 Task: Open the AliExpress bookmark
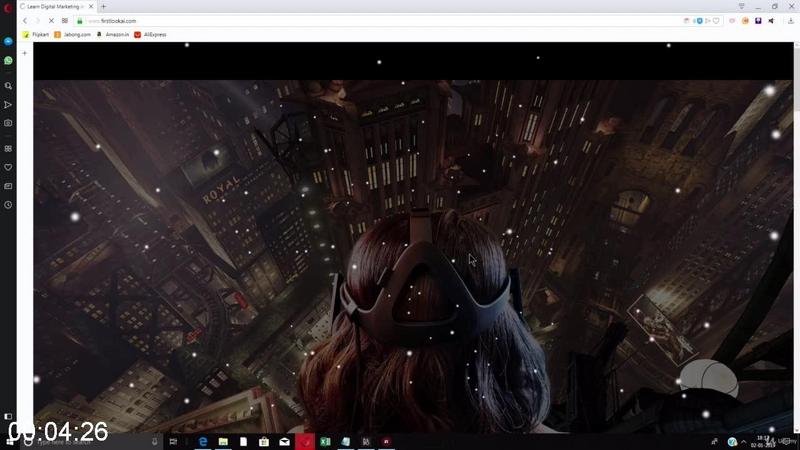point(151,35)
